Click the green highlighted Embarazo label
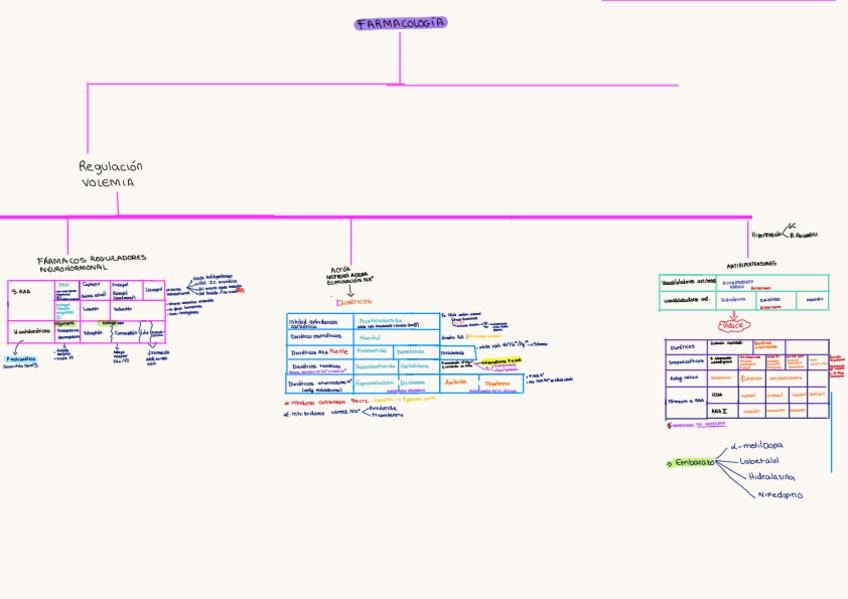 click(x=691, y=463)
